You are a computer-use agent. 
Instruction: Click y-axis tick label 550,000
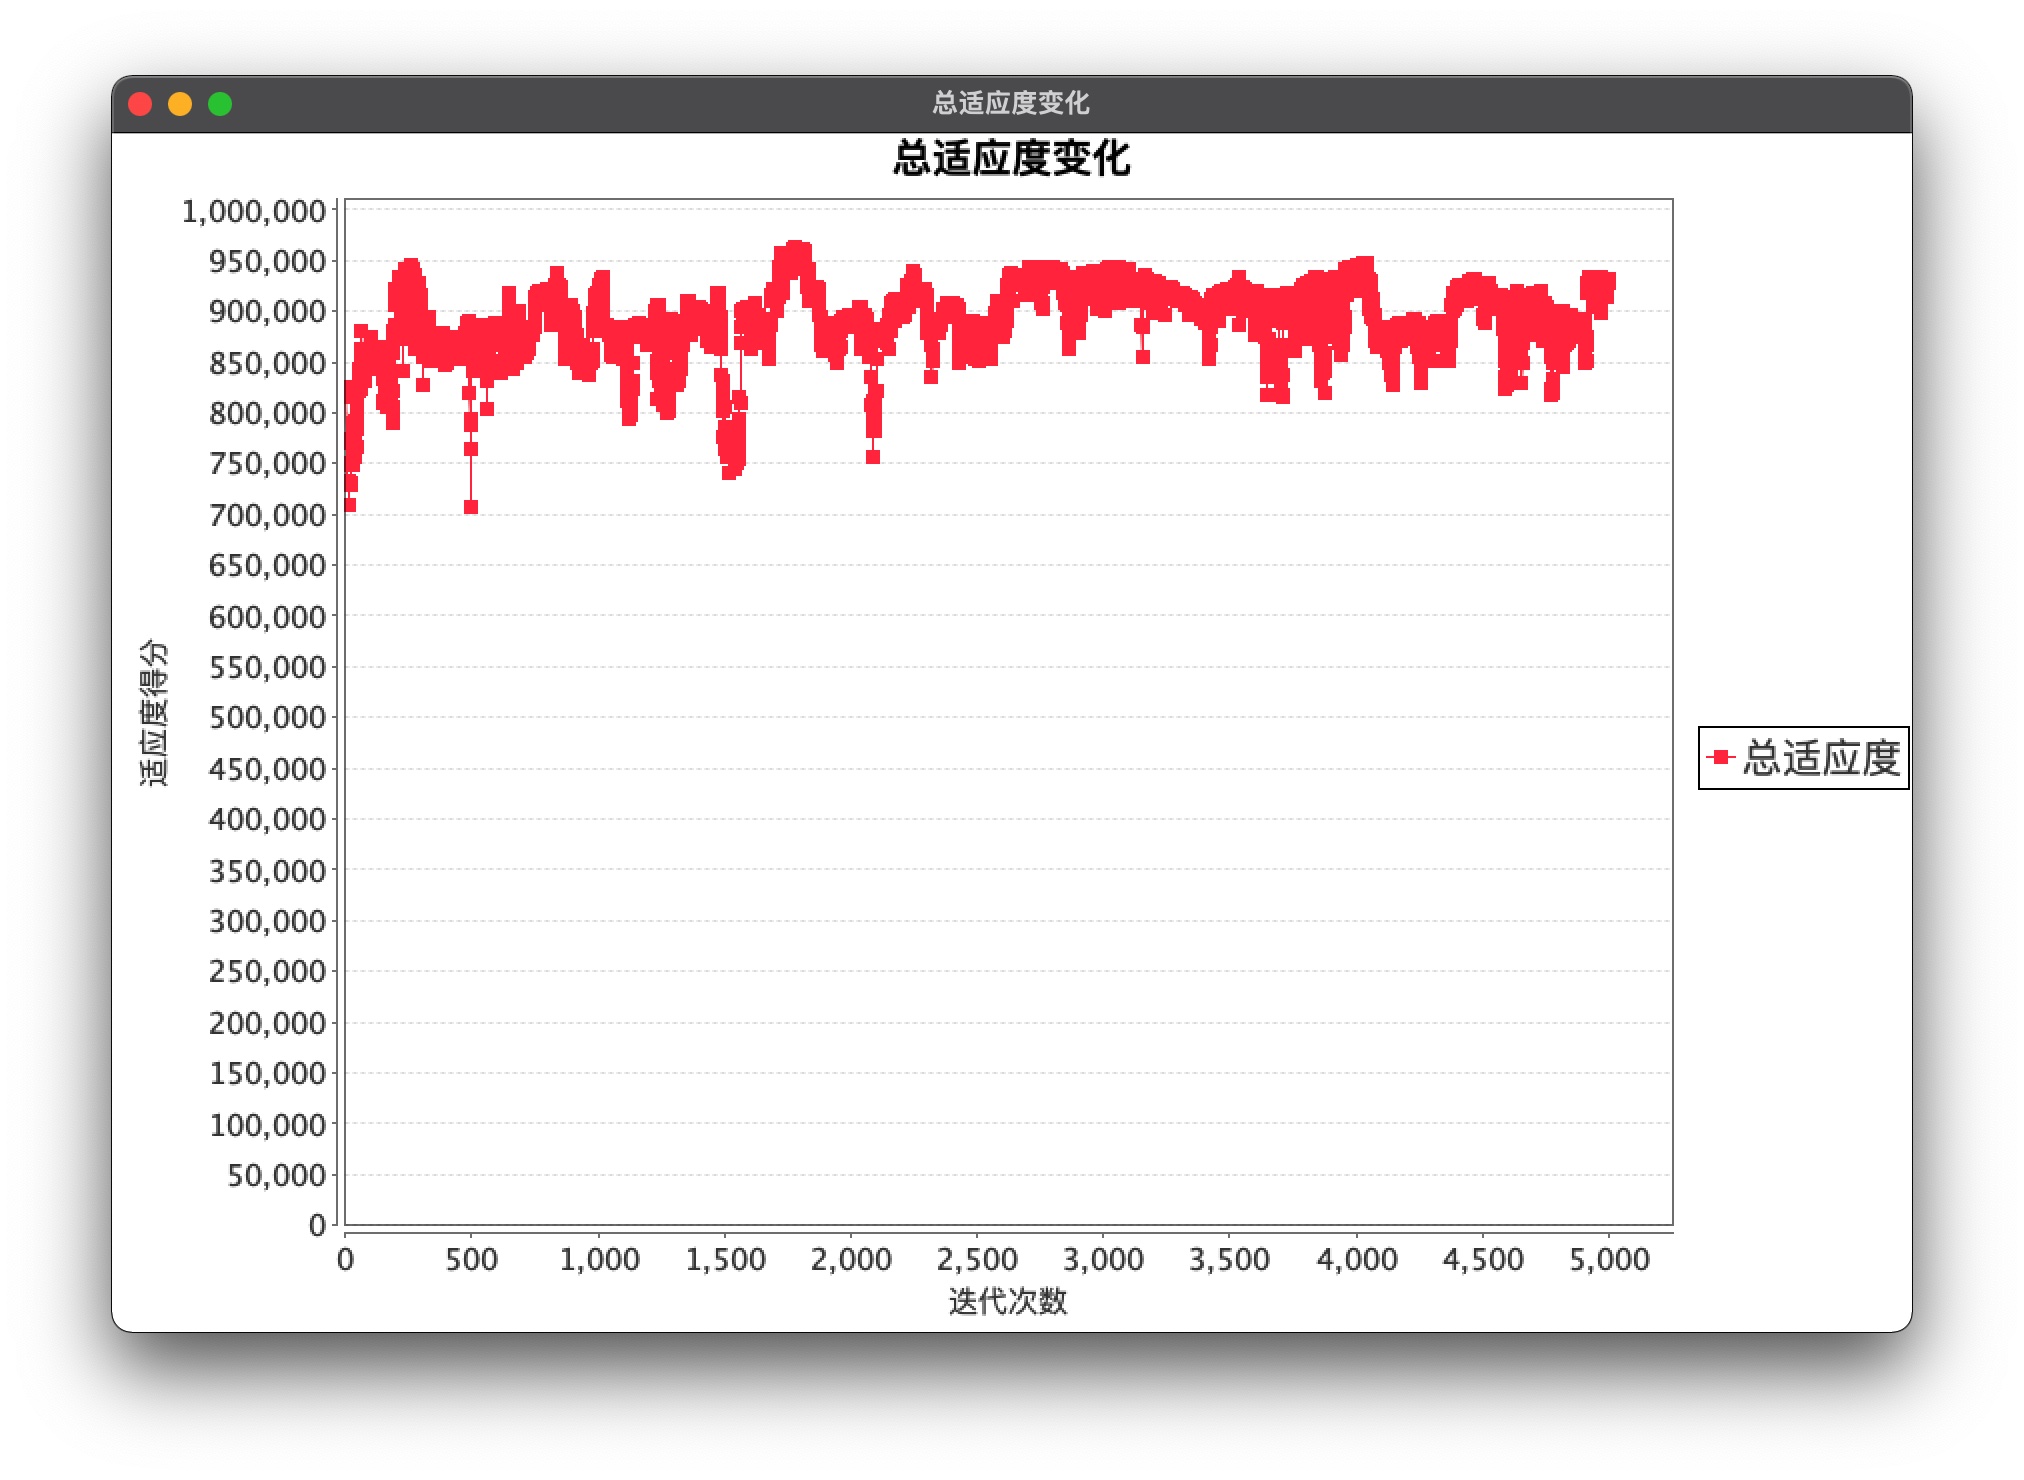click(x=268, y=667)
